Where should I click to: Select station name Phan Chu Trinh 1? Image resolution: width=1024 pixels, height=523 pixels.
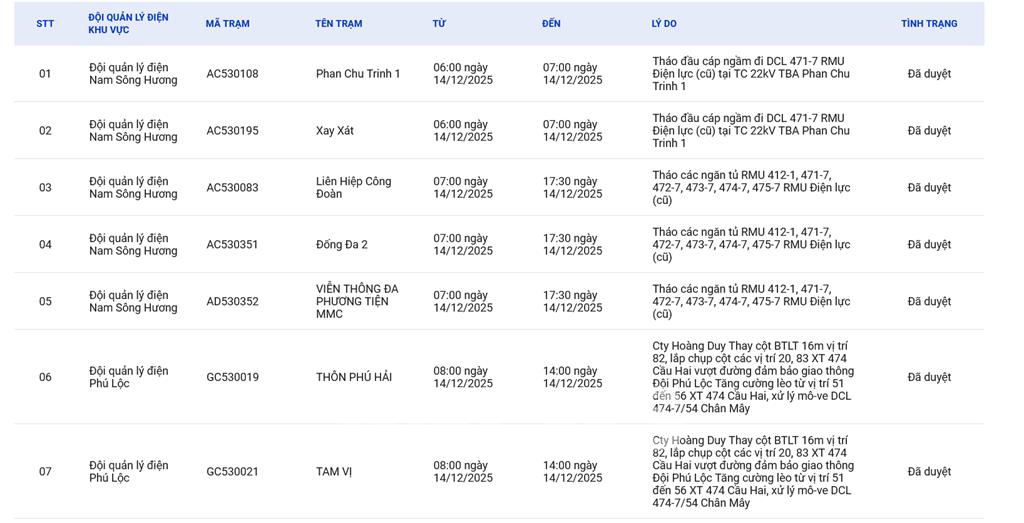(358, 74)
